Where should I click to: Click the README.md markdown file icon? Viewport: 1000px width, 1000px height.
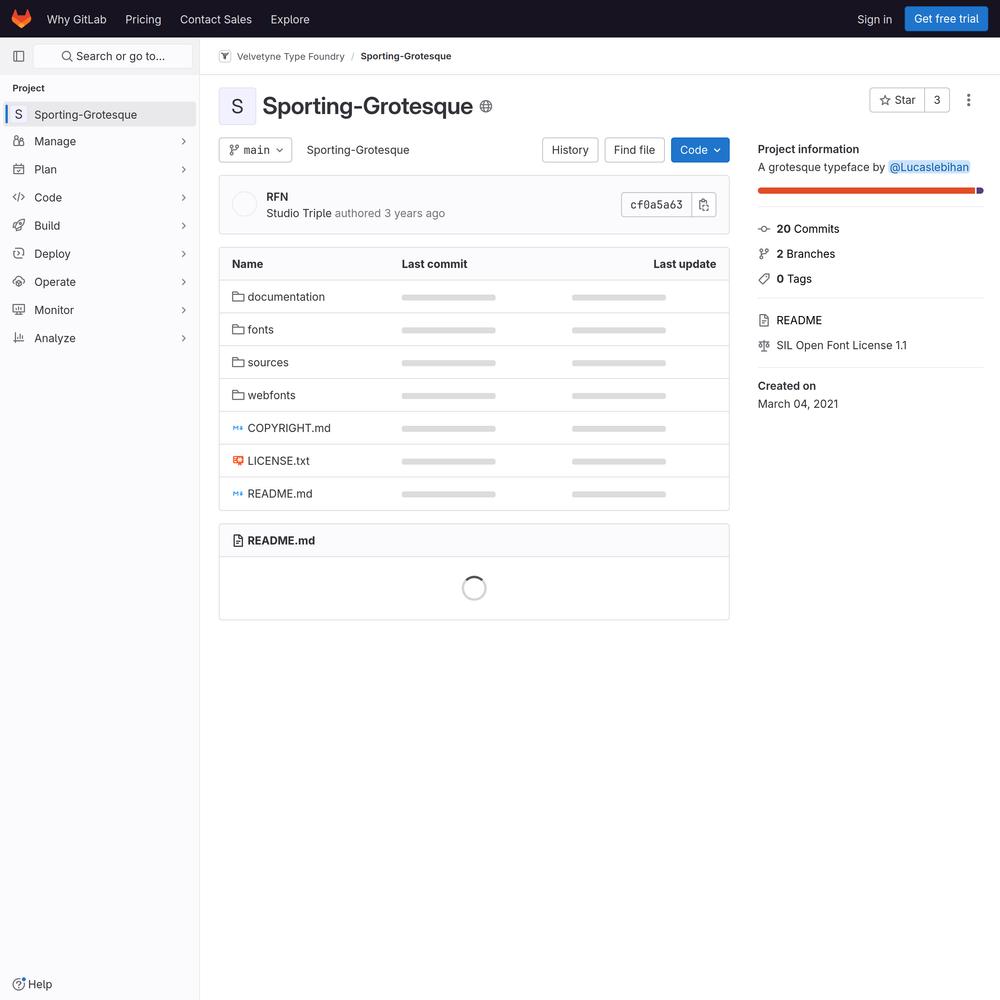[x=238, y=494]
